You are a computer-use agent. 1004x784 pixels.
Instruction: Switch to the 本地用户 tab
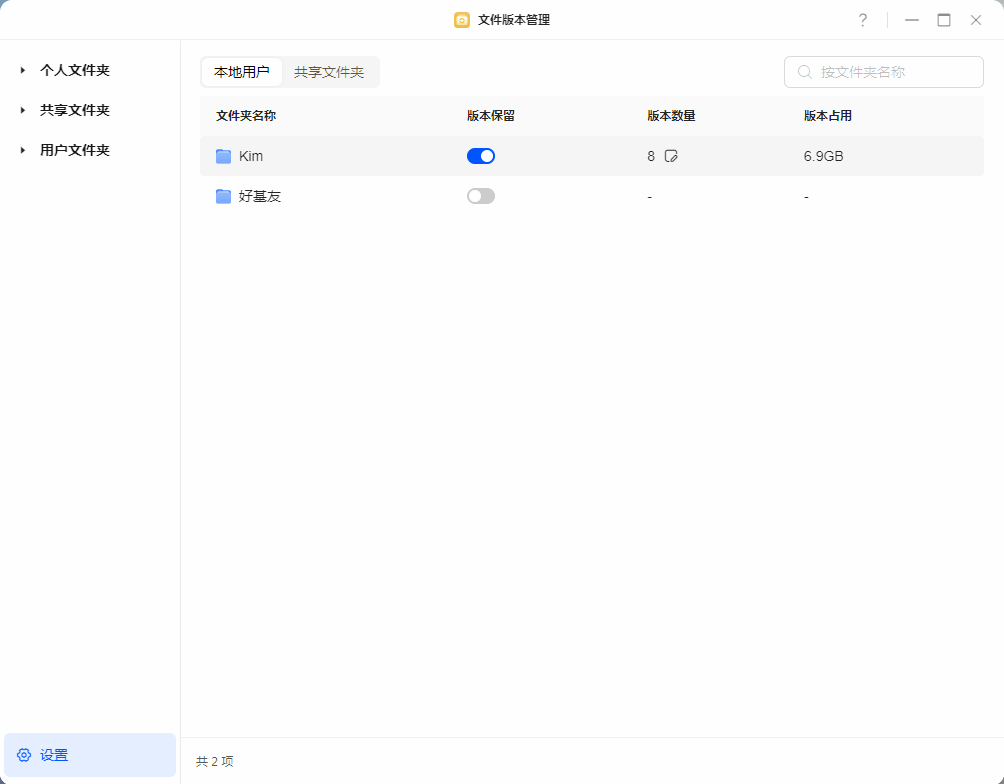241,72
